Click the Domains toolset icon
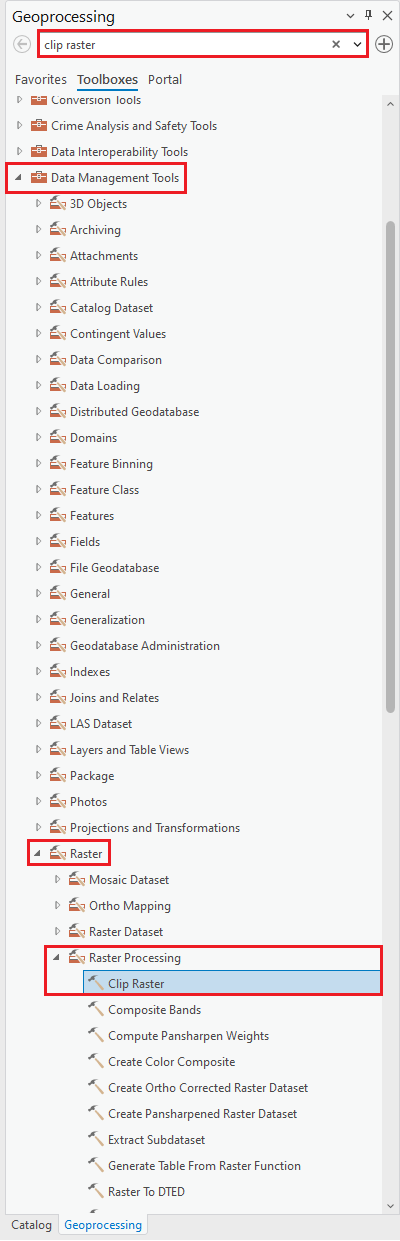This screenshot has height=1241, width=400. 58,438
